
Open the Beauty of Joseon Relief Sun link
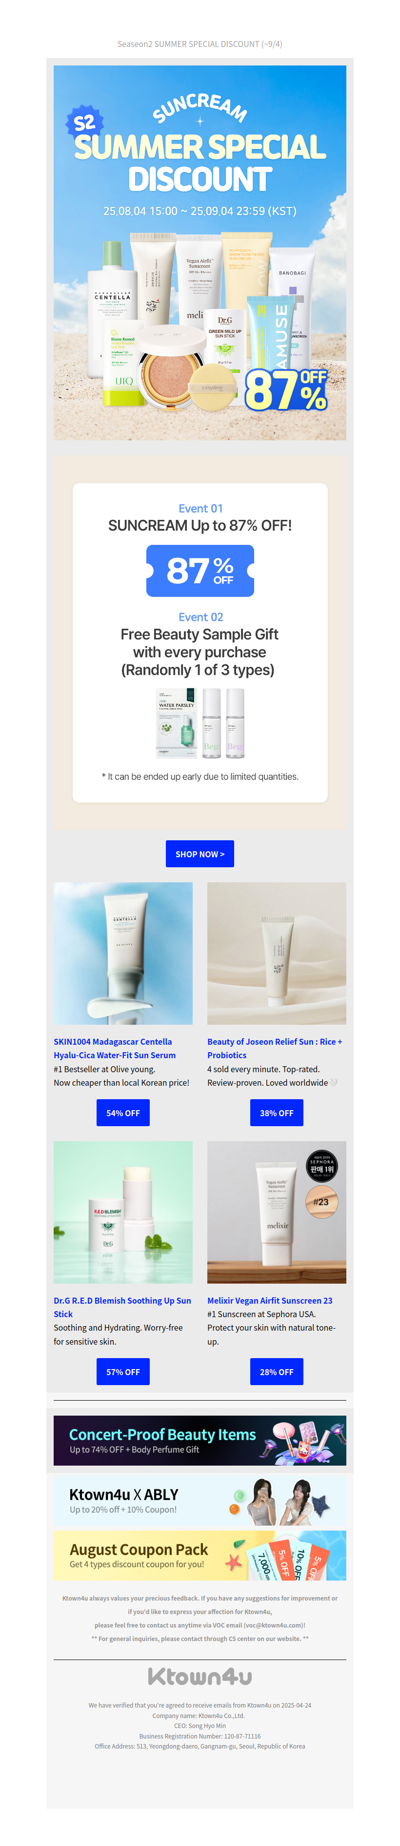click(275, 1048)
